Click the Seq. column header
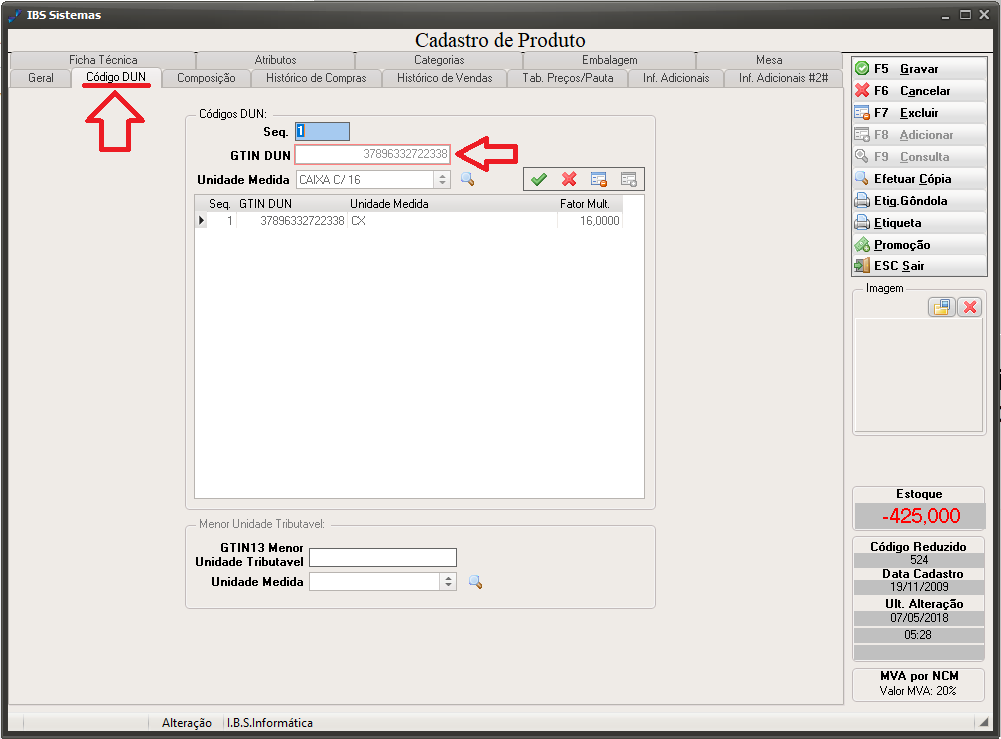This screenshot has height=739, width=1001. [220, 204]
